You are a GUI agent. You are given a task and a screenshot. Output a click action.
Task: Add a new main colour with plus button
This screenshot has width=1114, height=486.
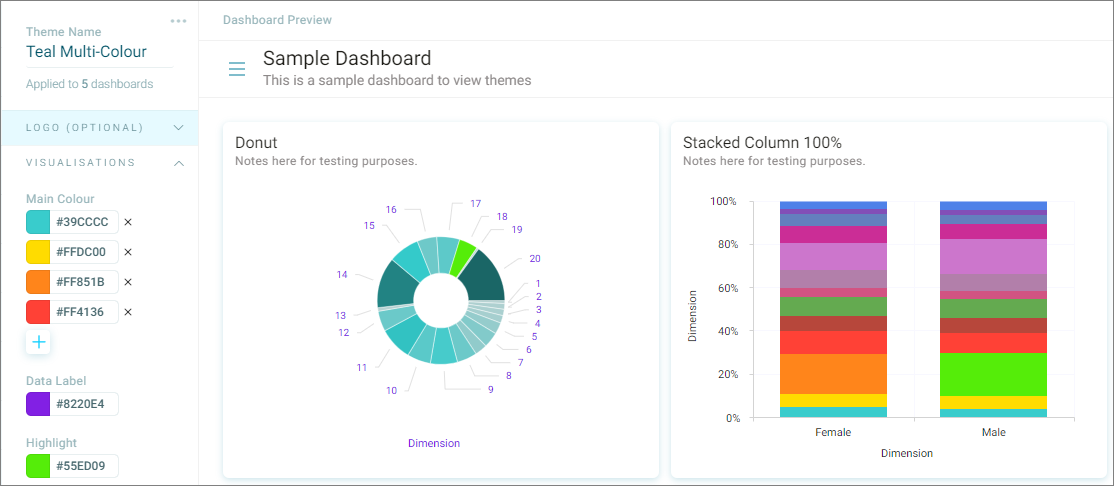coord(38,342)
